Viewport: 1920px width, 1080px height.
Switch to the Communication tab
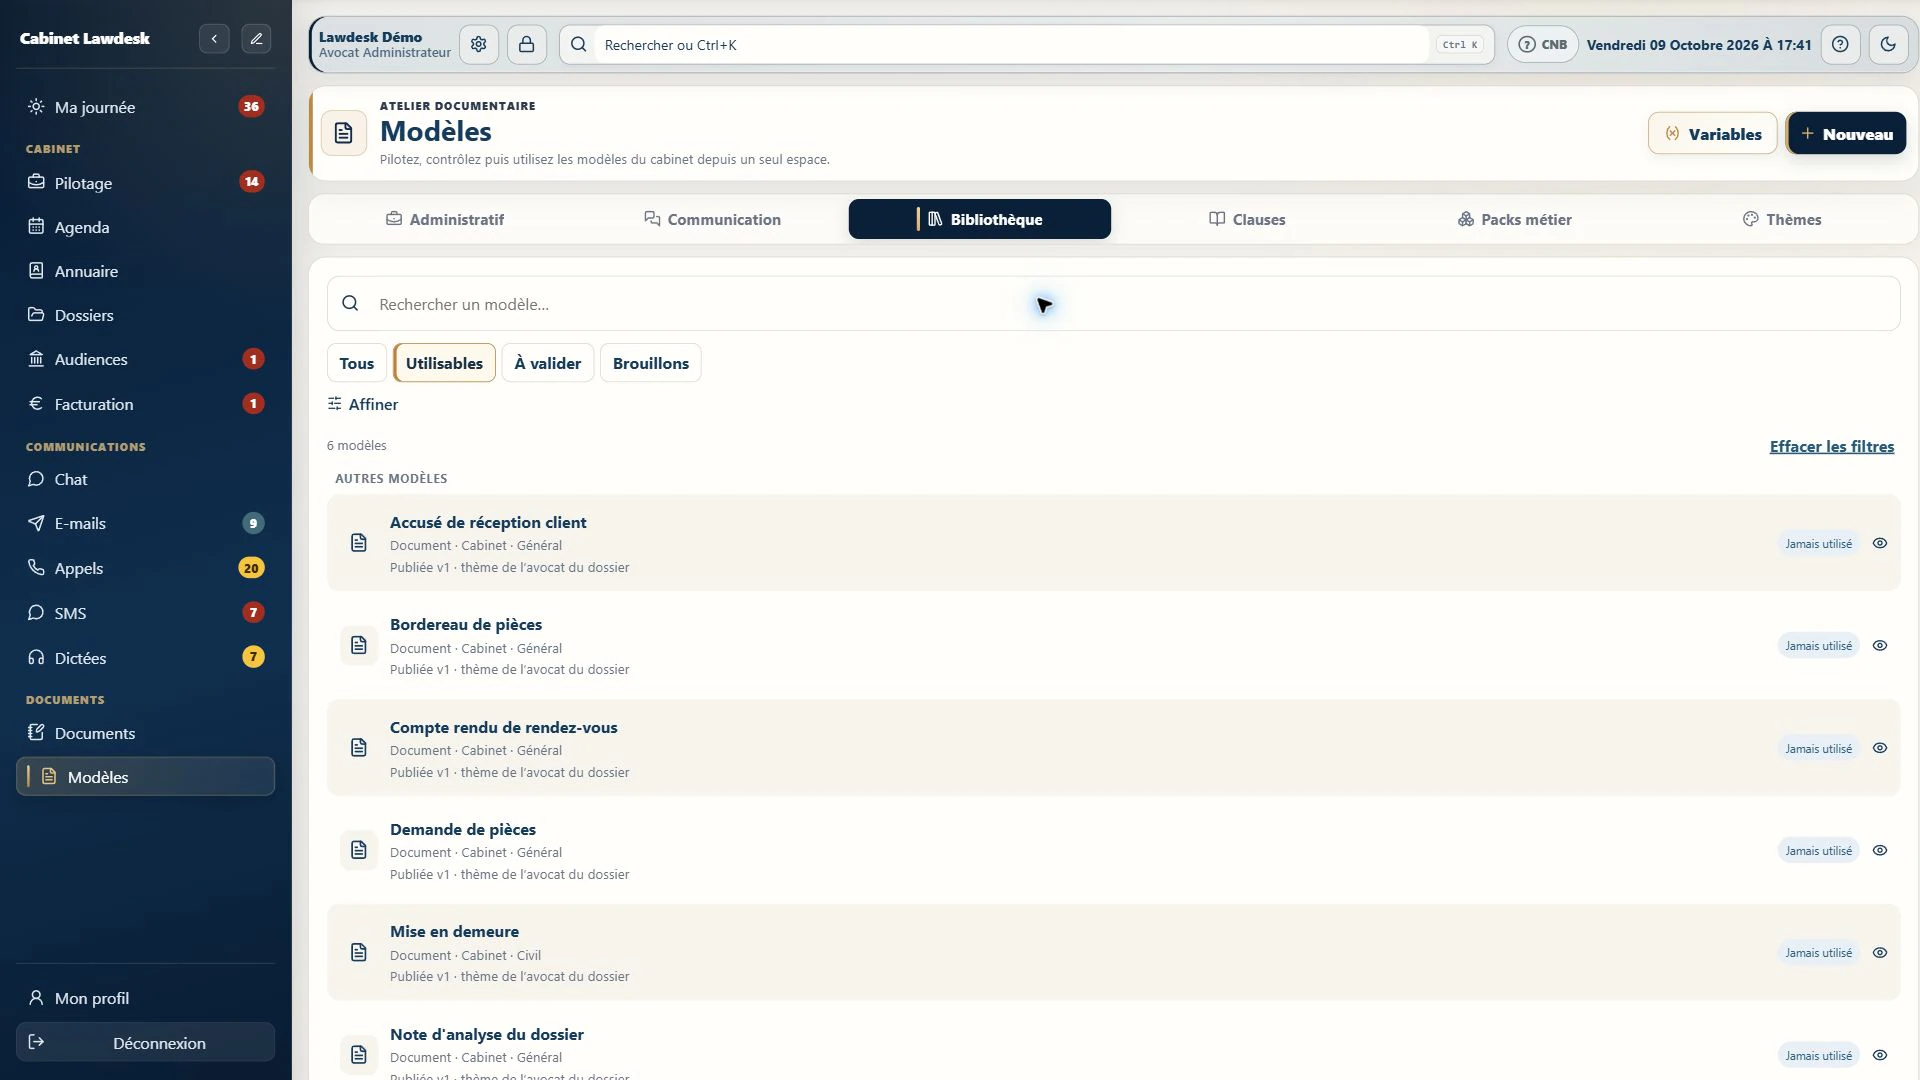click(x=712, y=219)
